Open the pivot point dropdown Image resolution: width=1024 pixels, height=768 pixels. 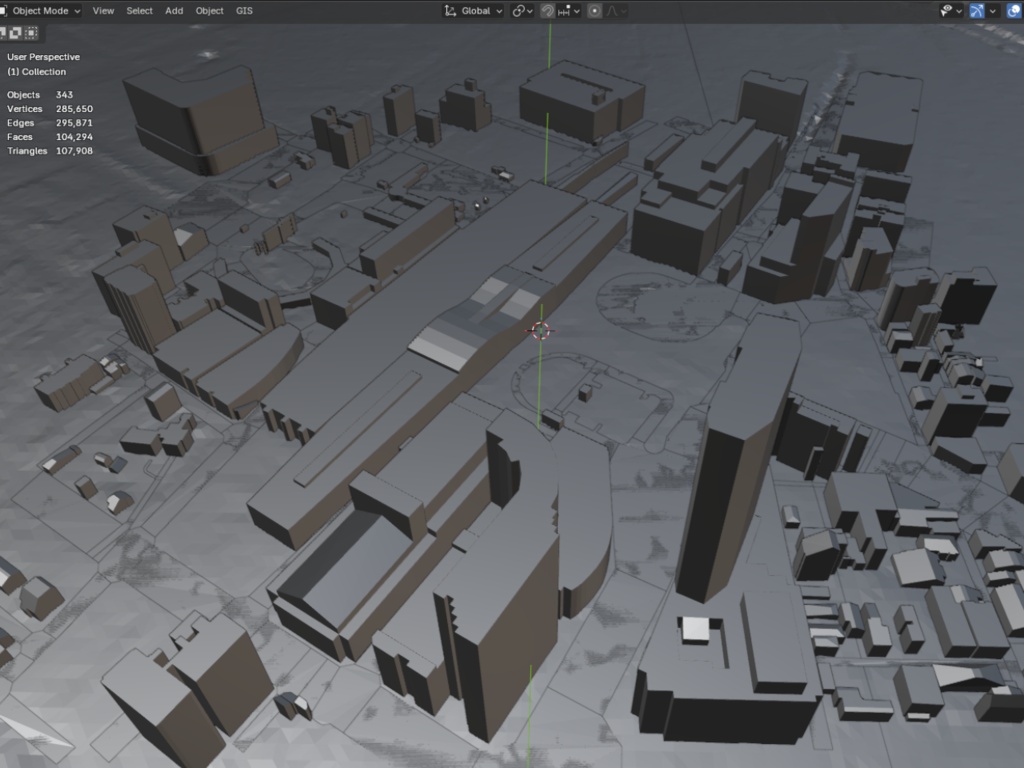[x=522, y=10]
